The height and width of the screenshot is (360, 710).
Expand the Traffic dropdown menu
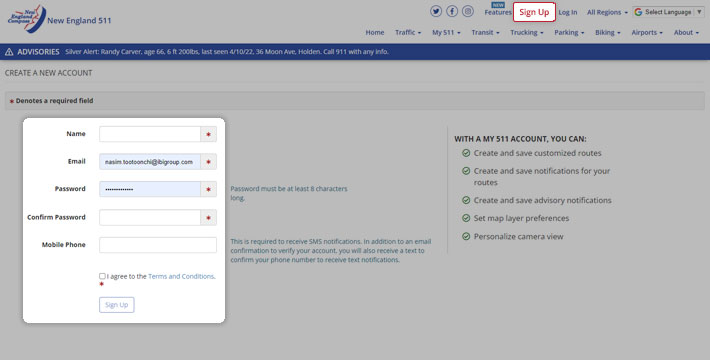tap(408, 33)
